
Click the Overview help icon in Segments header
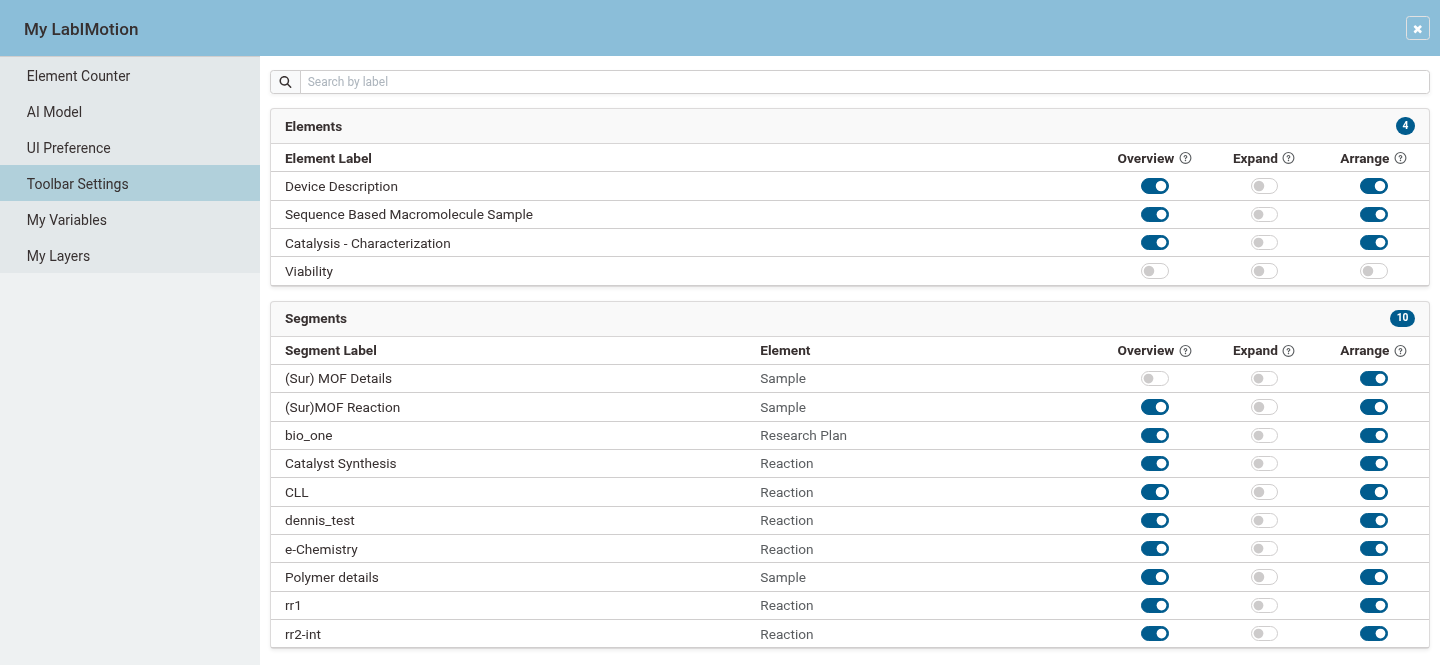pos(1186,351)
